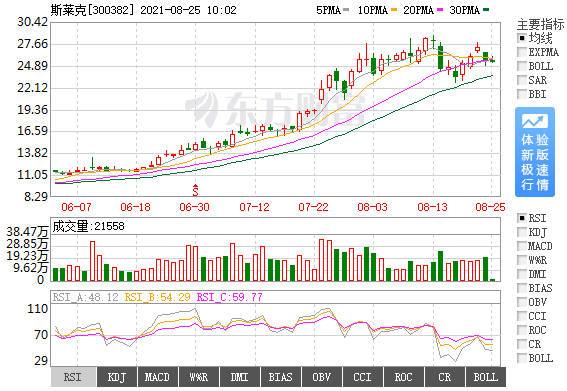Enable the BBI indicator option

522,94
